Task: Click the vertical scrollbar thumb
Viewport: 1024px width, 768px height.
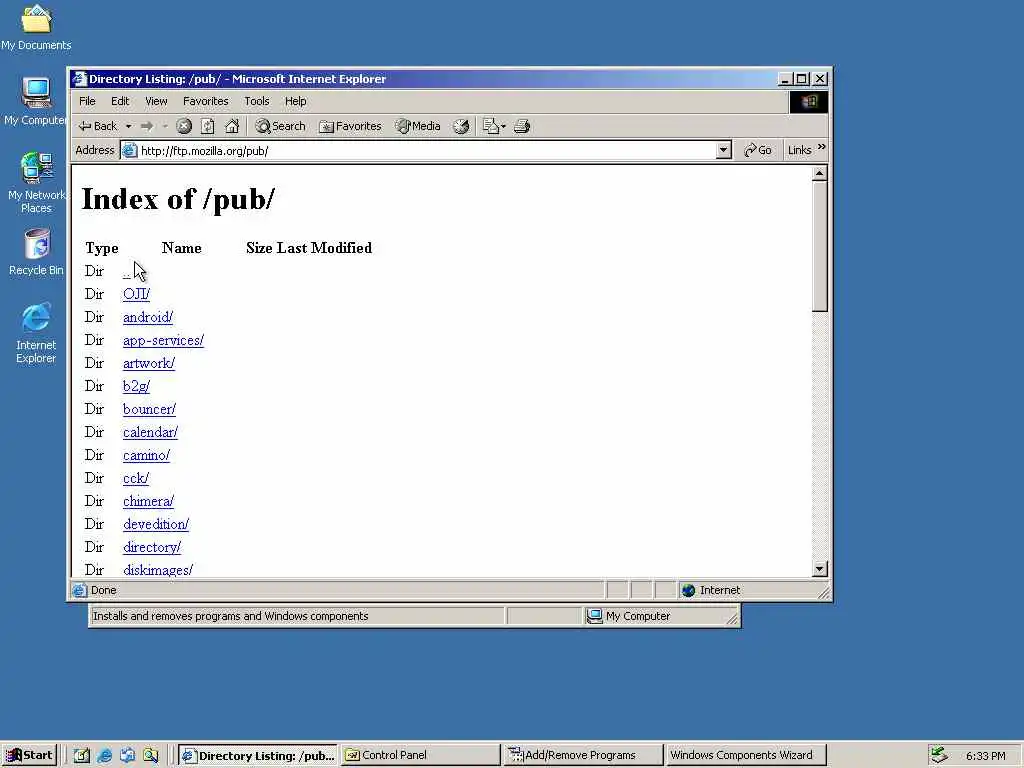Action: pyautogui.click(x=820, y=246)
